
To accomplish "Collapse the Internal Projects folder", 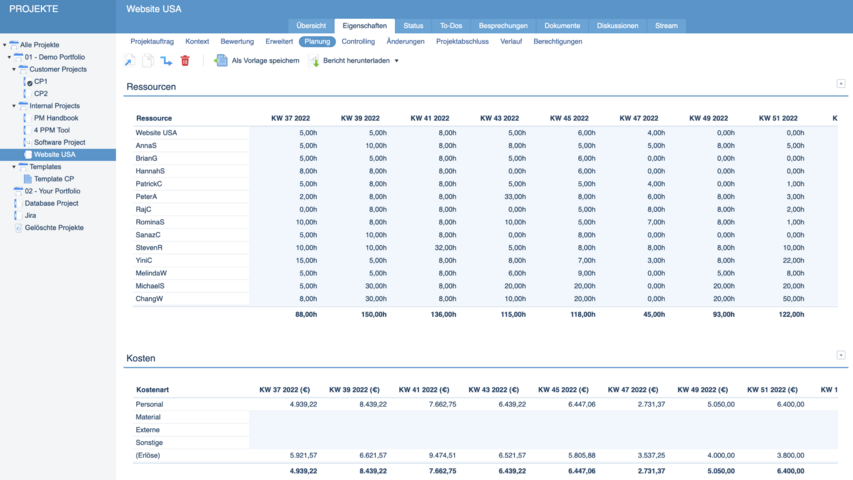I will [14, 106].
